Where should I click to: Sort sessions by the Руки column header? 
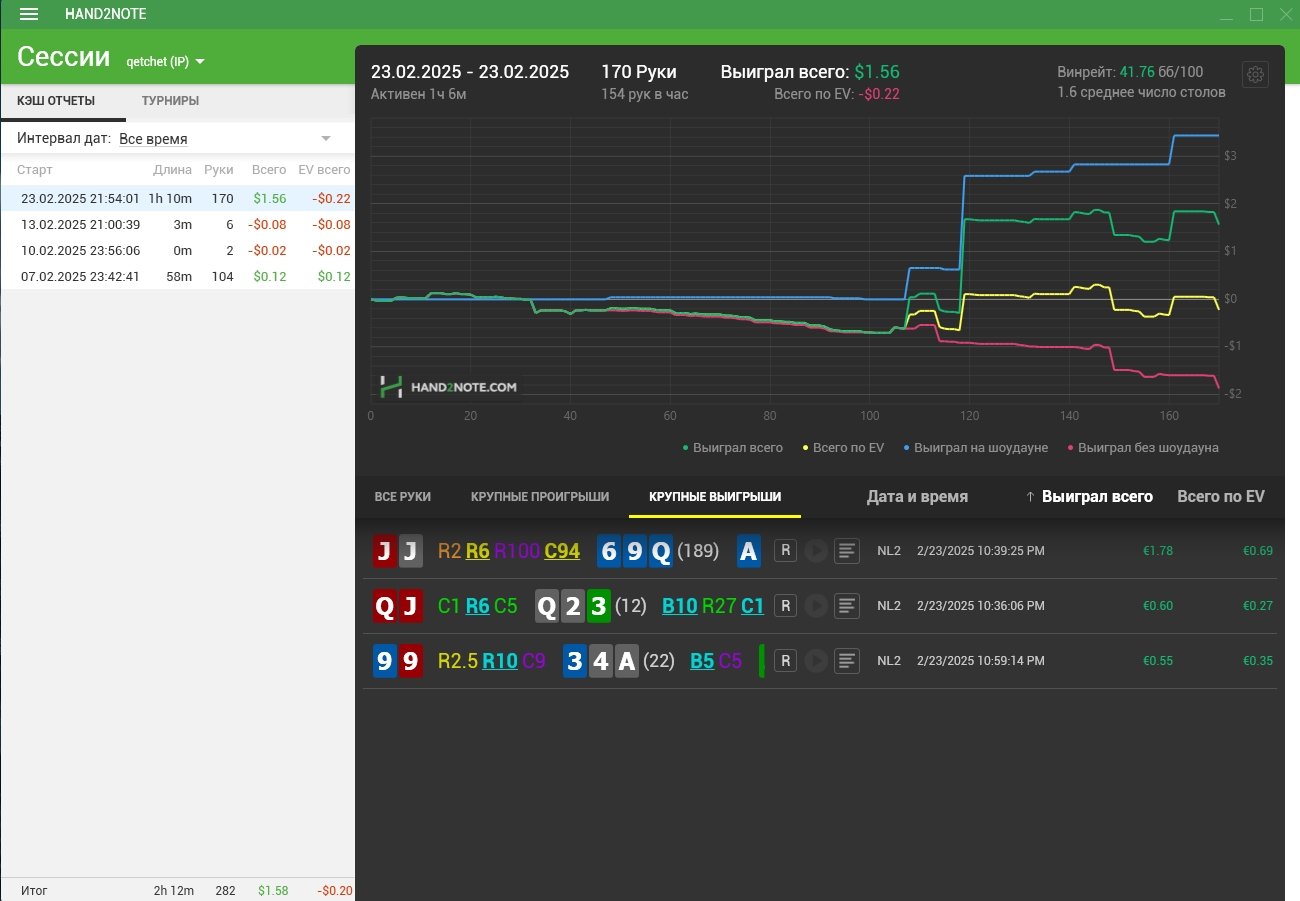pos(218,170)
